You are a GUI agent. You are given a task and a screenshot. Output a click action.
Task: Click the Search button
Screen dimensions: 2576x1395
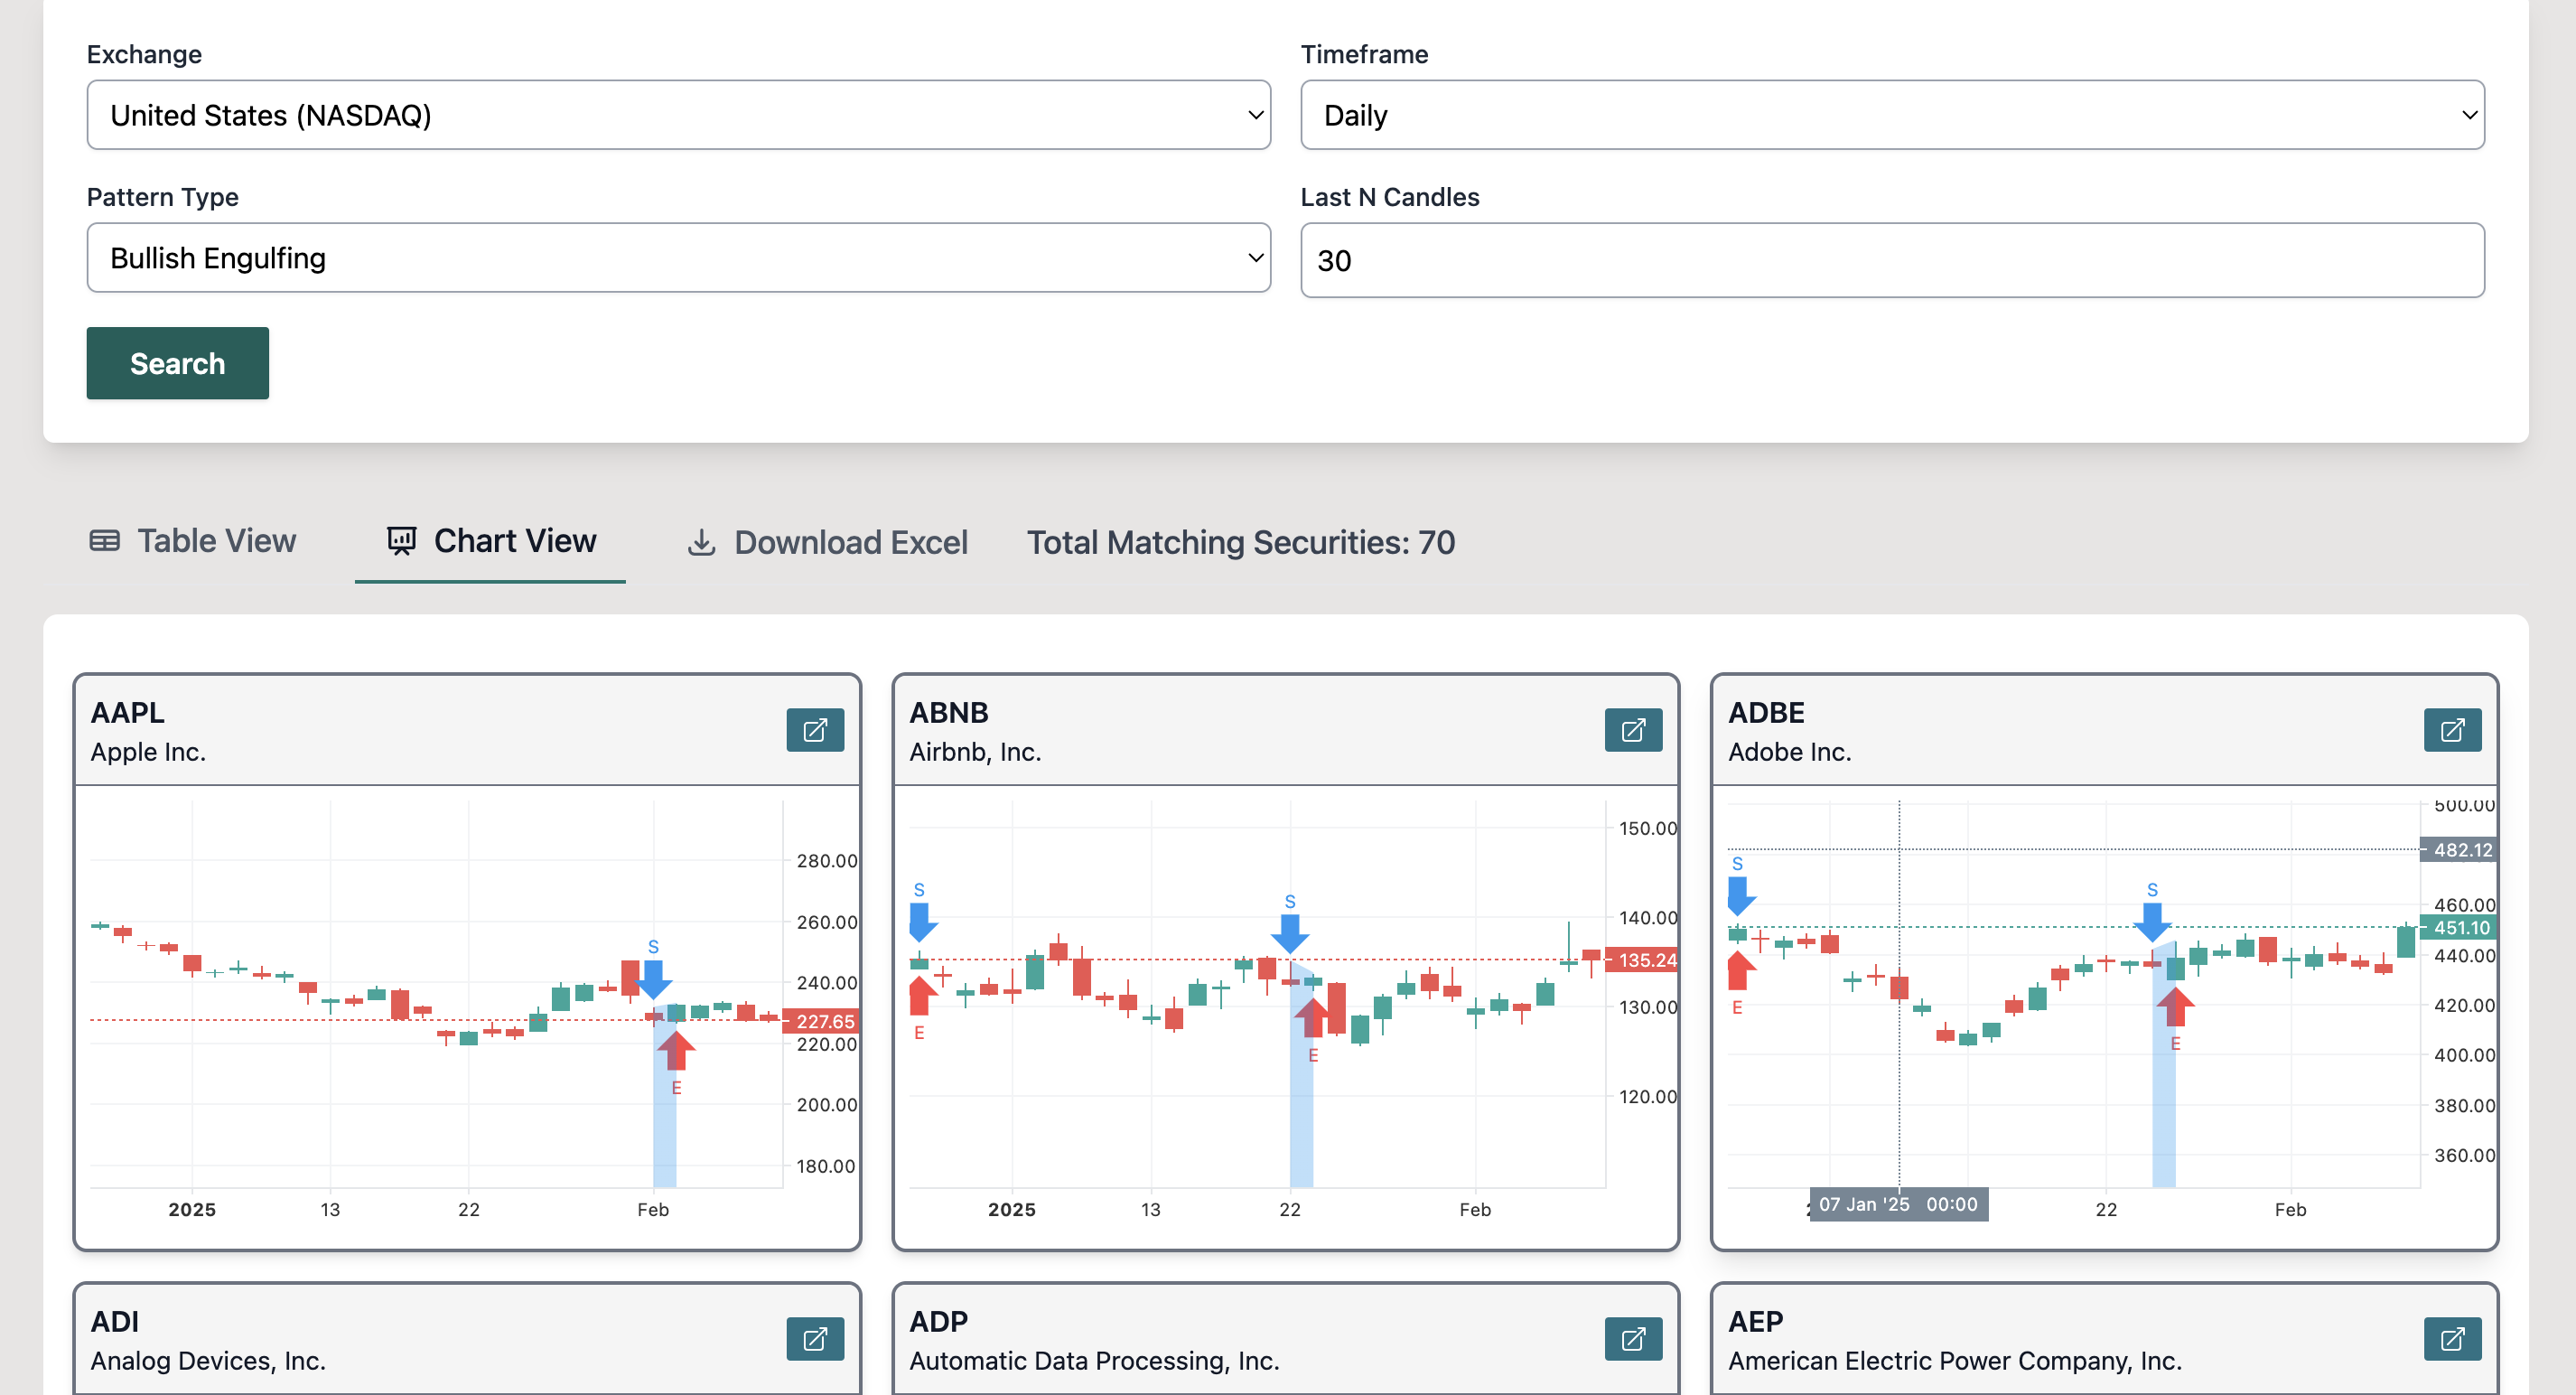point(177,363)
